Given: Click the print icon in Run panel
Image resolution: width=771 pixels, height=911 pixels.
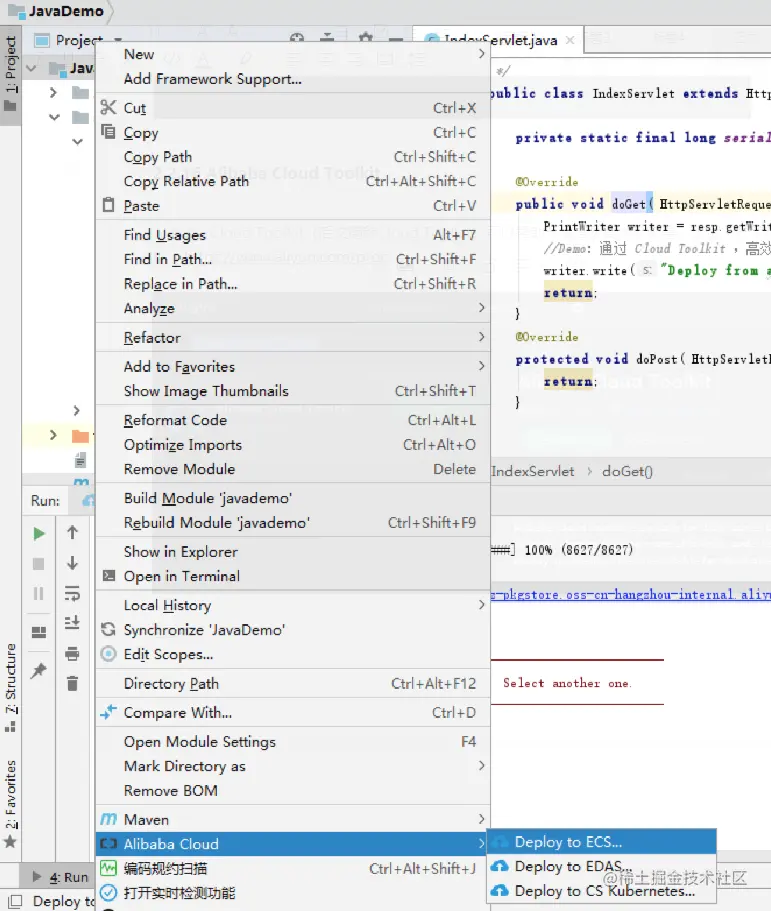Looking at the screenshot, I should click(x=73, y=654).
